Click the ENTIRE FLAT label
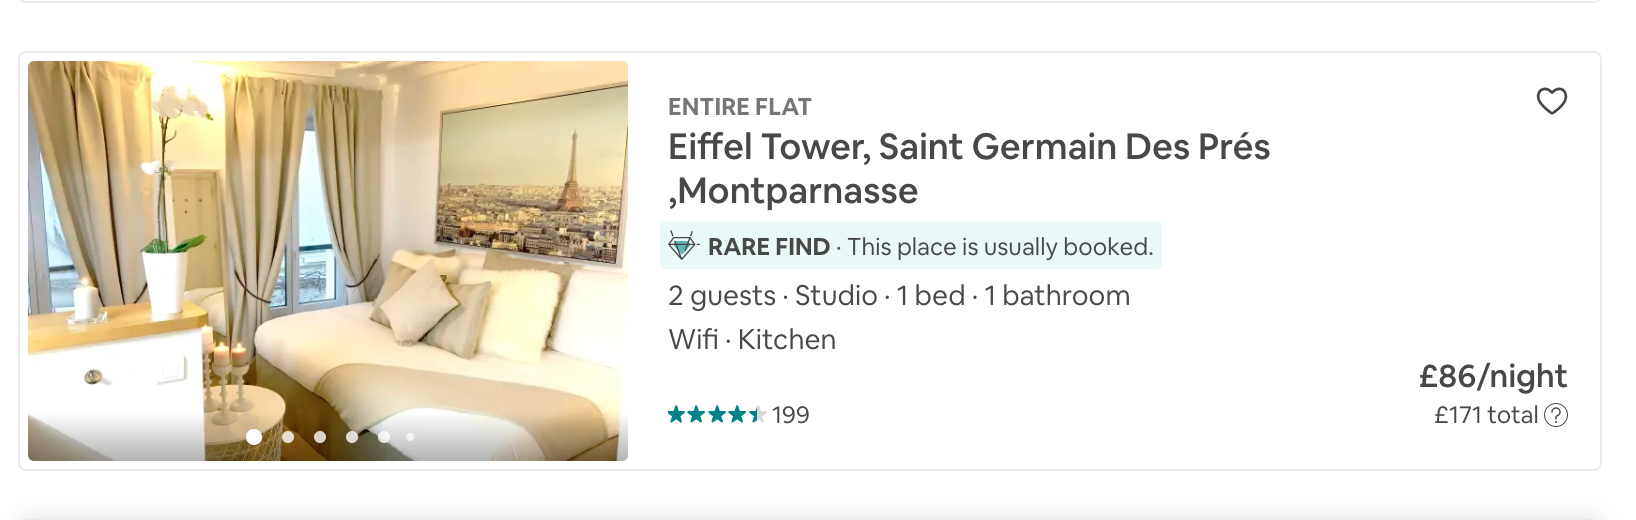Image resolution: width=1636 pixels, height=520 pixels. pyautogui.click(x=739, y=107)
